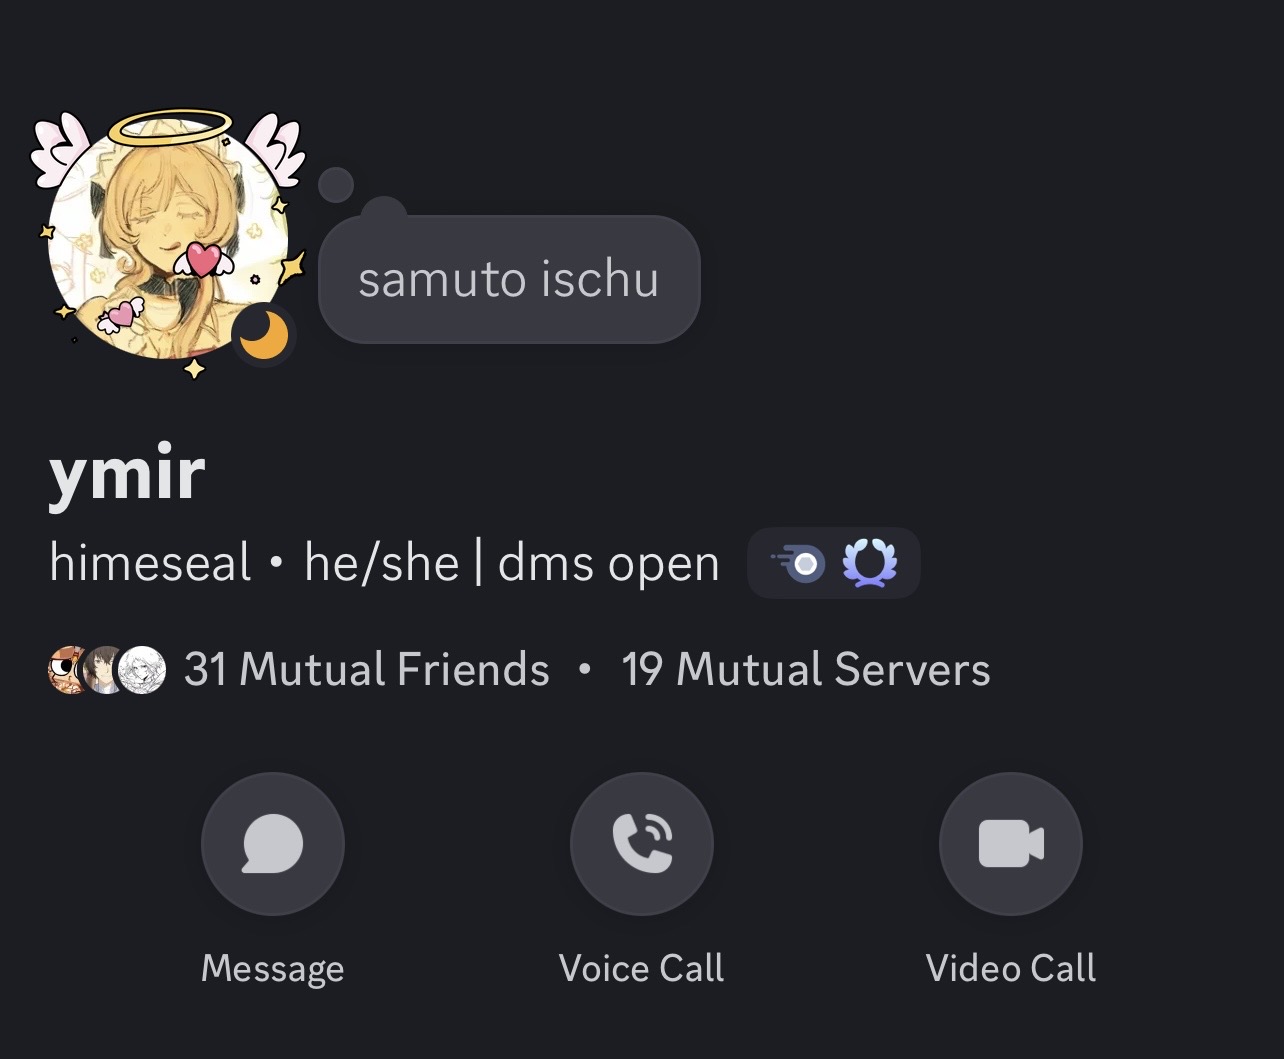Open ymir's profile avatar picture
Screen dimensions: 1284x1059
click(168, 240)
